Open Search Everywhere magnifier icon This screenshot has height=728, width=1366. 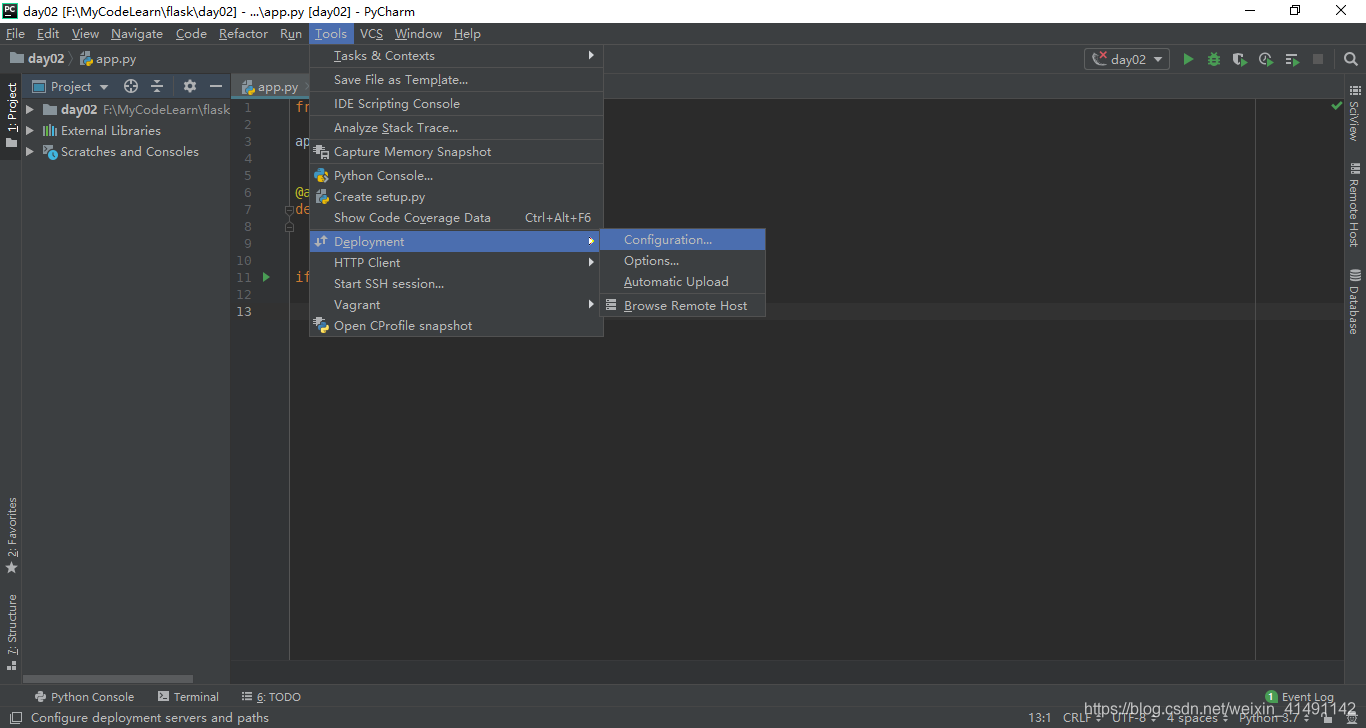pos(1350,59)
